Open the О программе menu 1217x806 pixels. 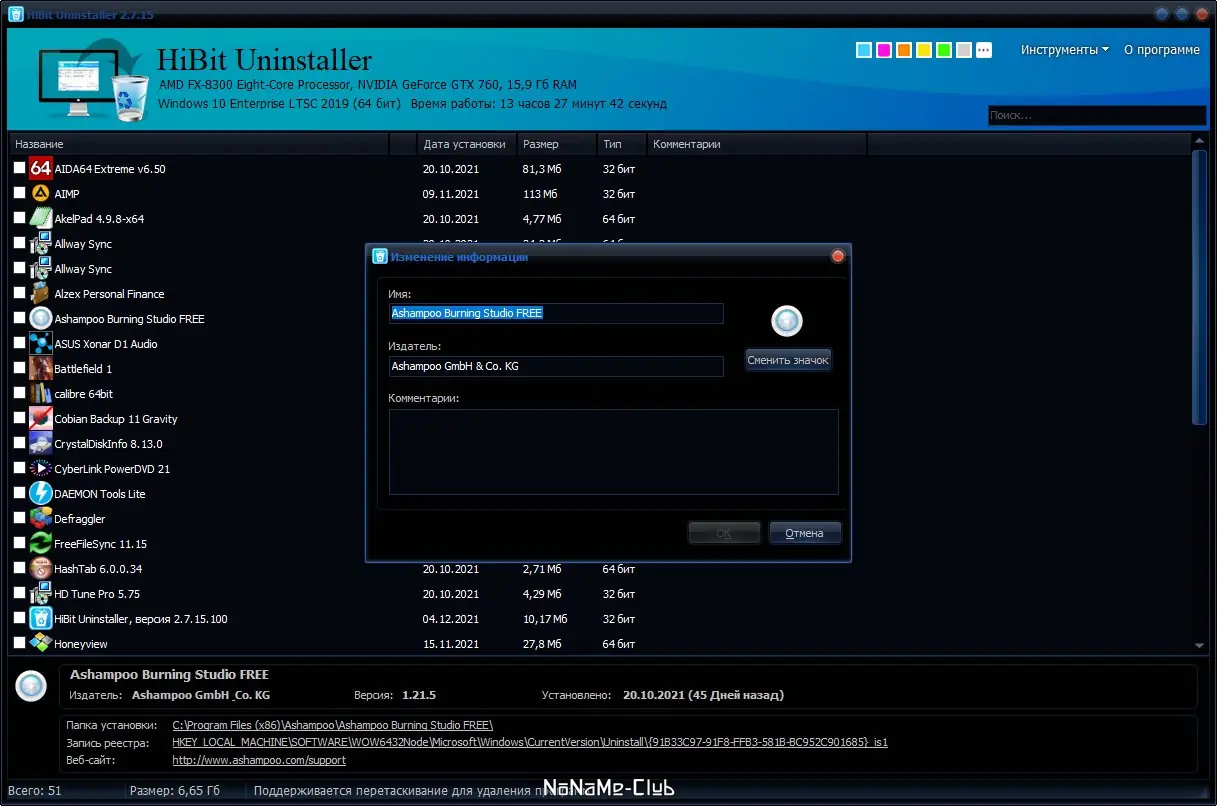coord(1161,50)
